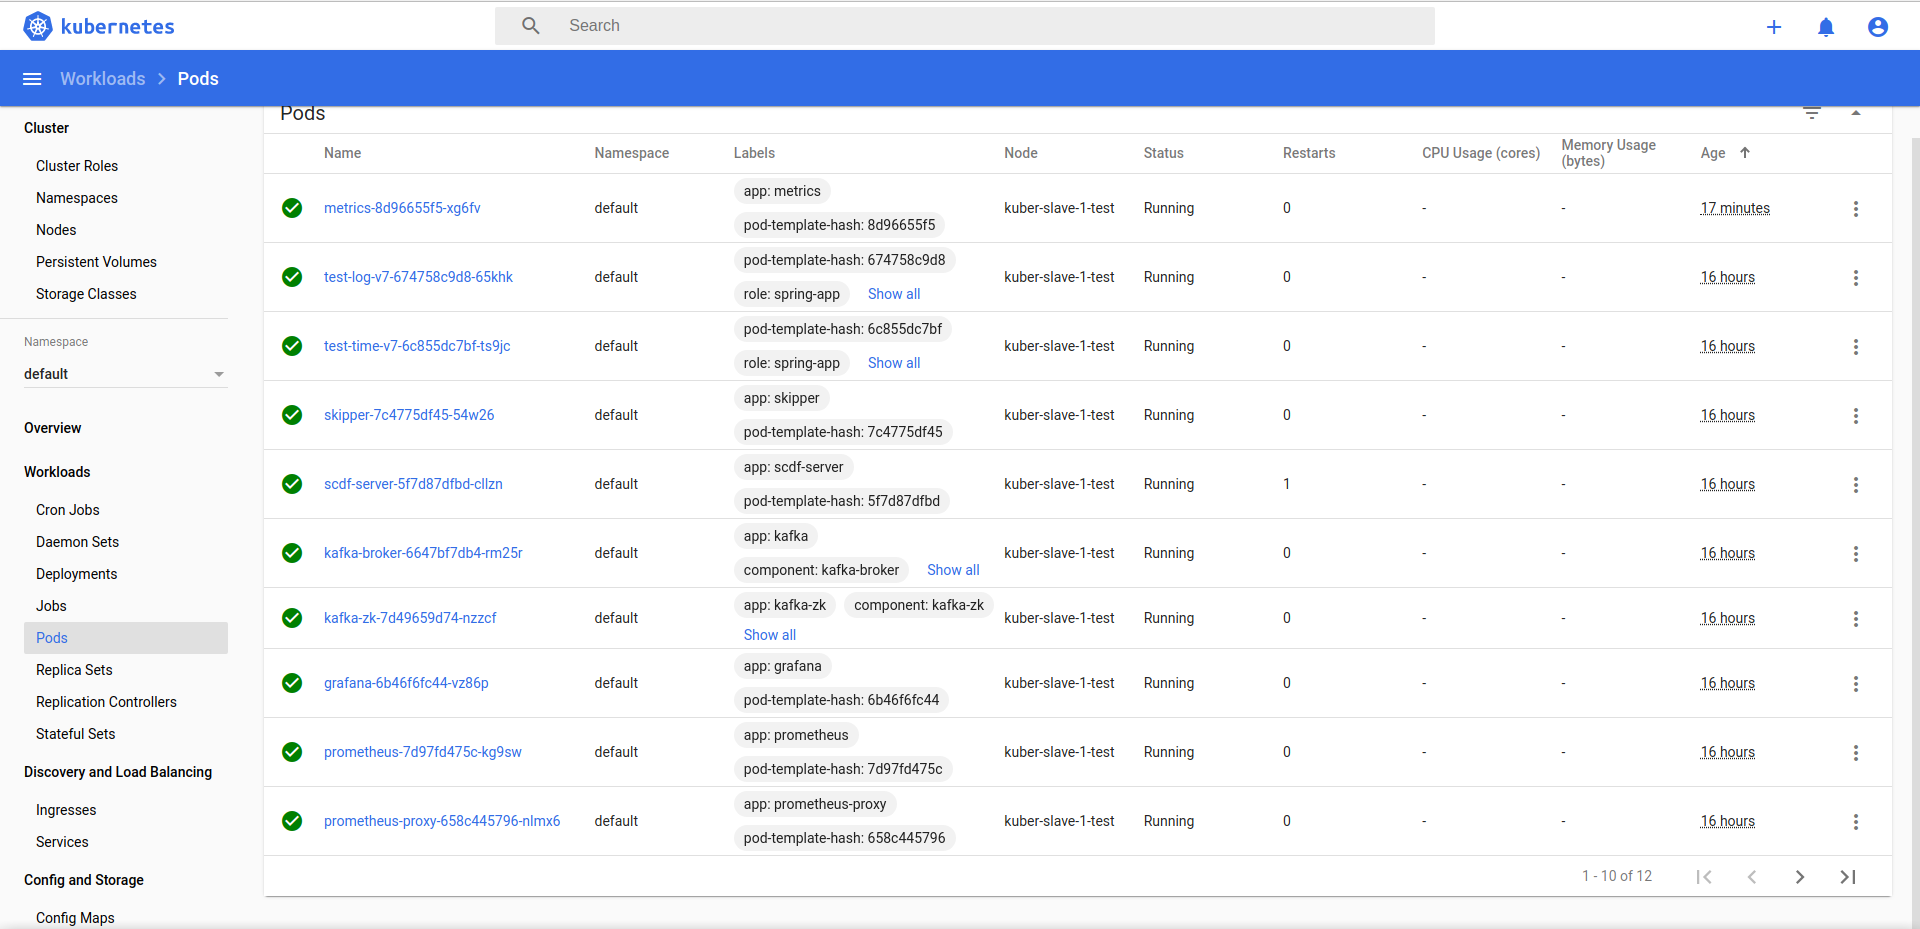Open actions menu for skipper pod
The width and height of the screenshot is (1920, 929).
1856,416
